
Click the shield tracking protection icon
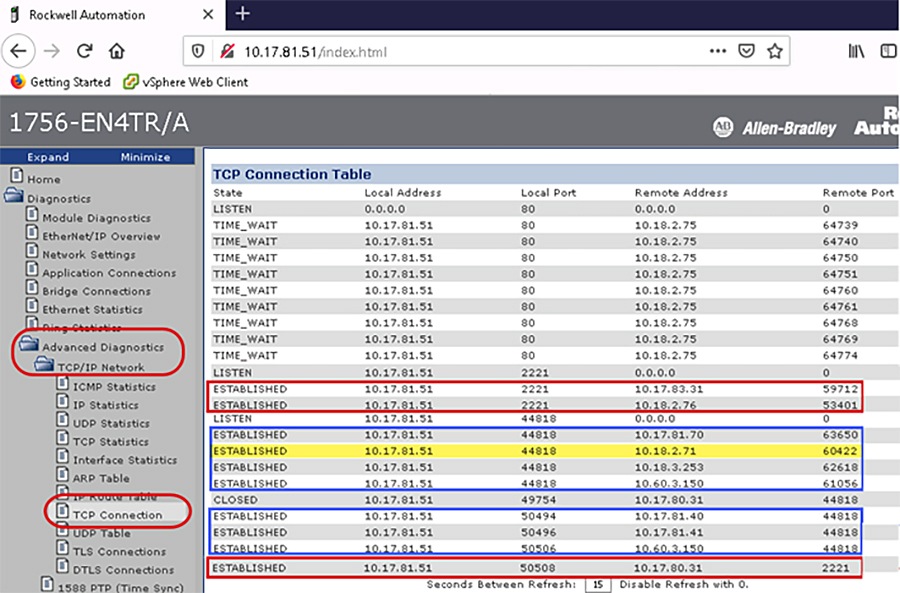tap(198, 52)
